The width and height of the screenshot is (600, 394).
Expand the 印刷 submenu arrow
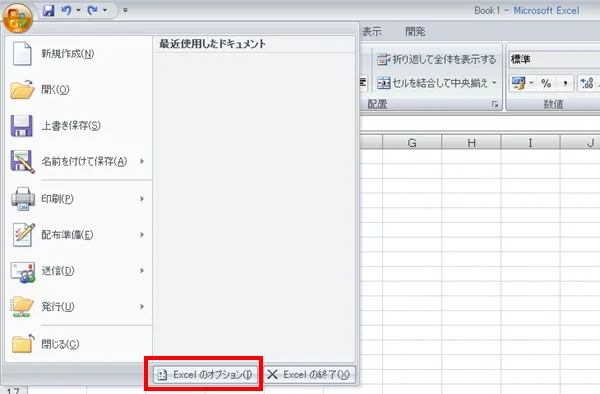click(x=142, y=199)
